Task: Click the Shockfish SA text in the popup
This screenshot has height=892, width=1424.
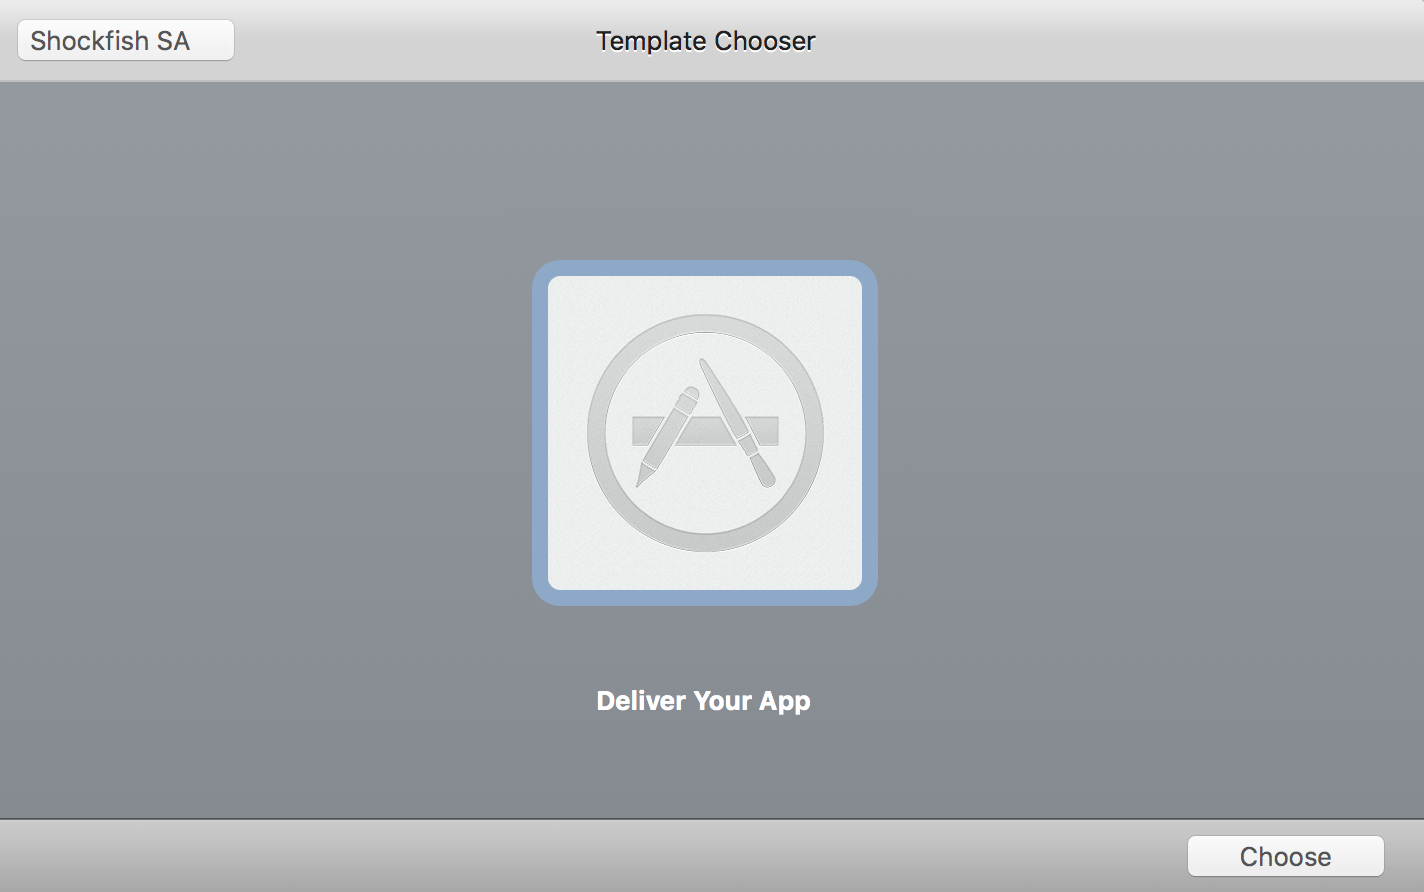Action: coord(110,41)
